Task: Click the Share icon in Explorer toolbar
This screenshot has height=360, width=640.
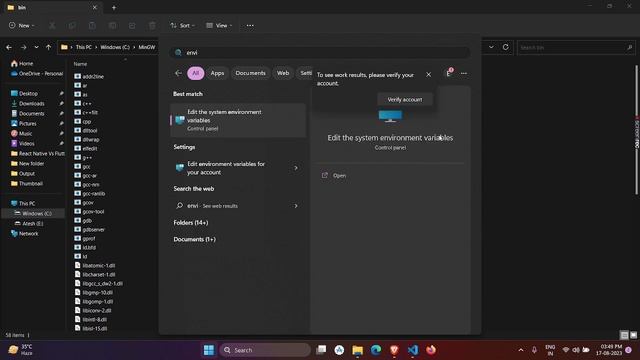Action: pyautogui.click(x=132, y=26)
